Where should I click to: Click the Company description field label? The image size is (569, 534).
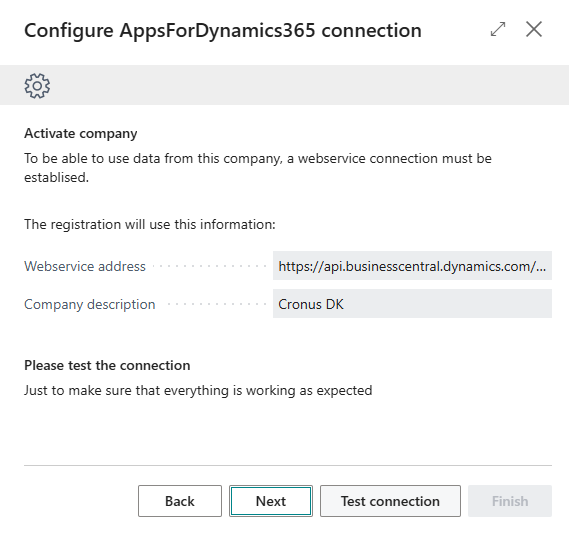[90, 304]
